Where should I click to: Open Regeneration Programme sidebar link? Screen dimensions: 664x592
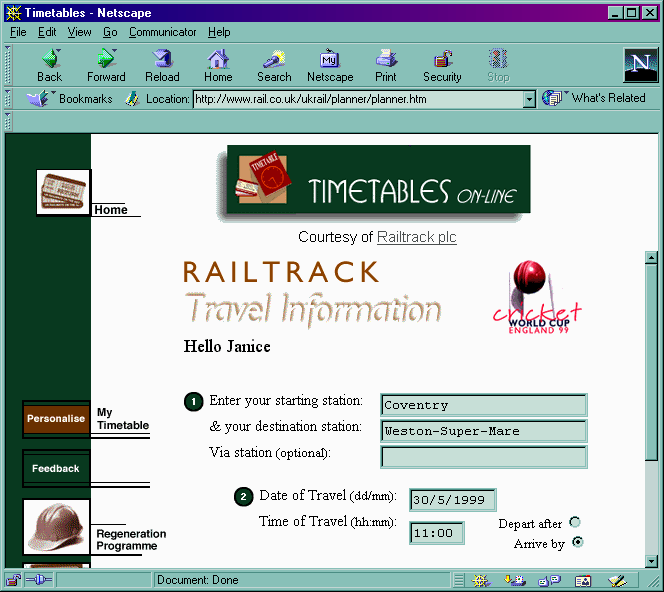(x=131, y=539)
